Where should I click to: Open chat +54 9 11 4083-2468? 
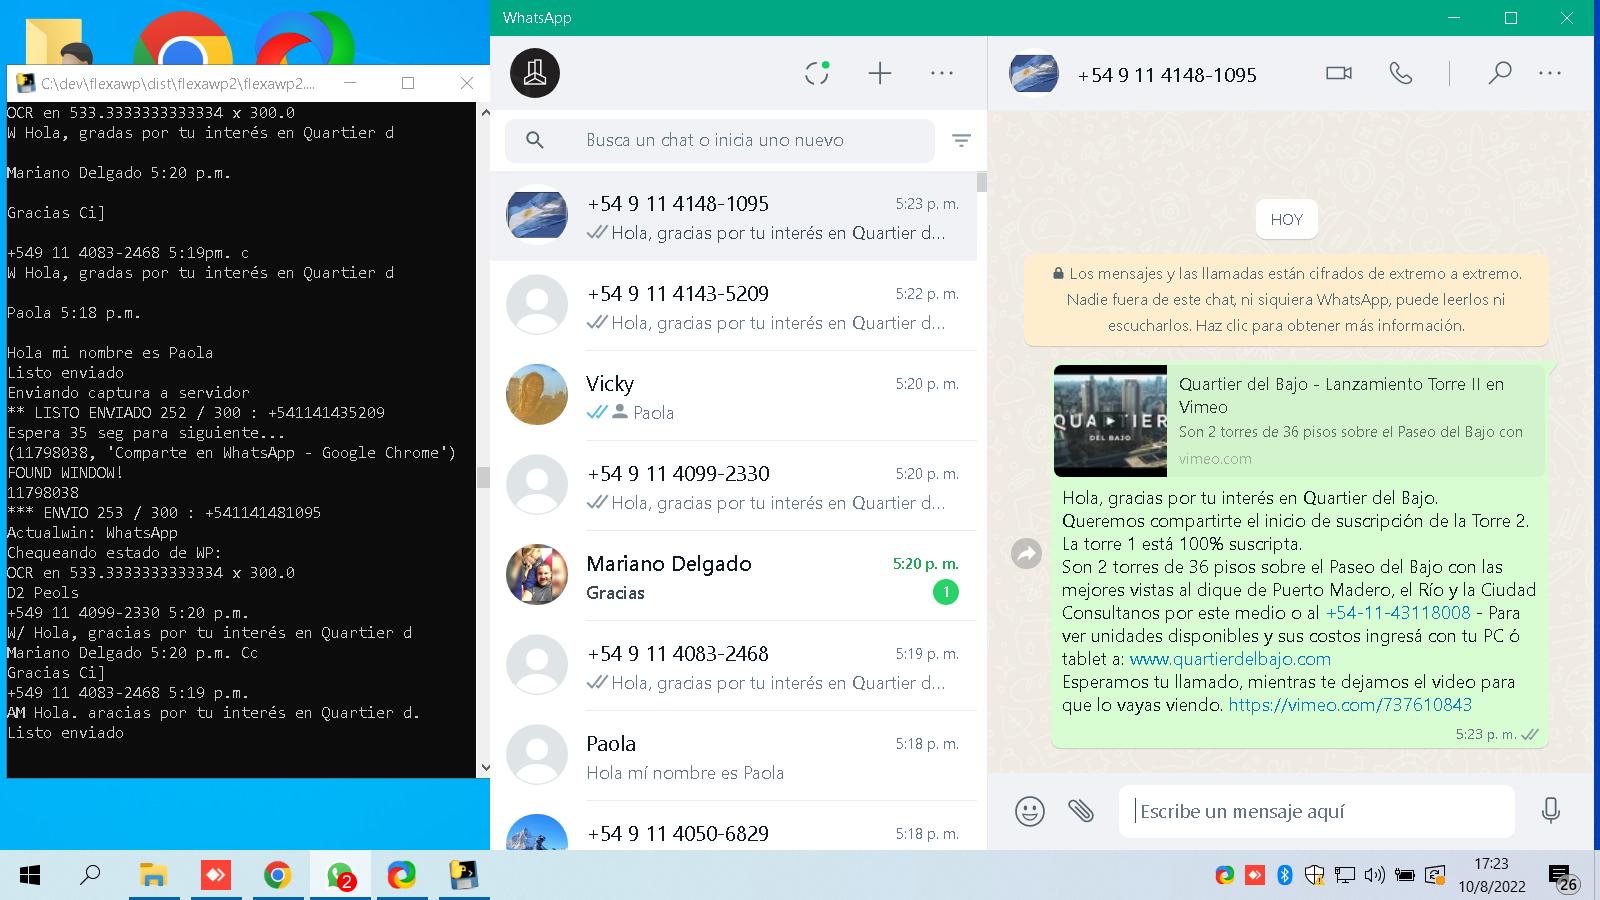pyautogui.click(x=733, y=666)
